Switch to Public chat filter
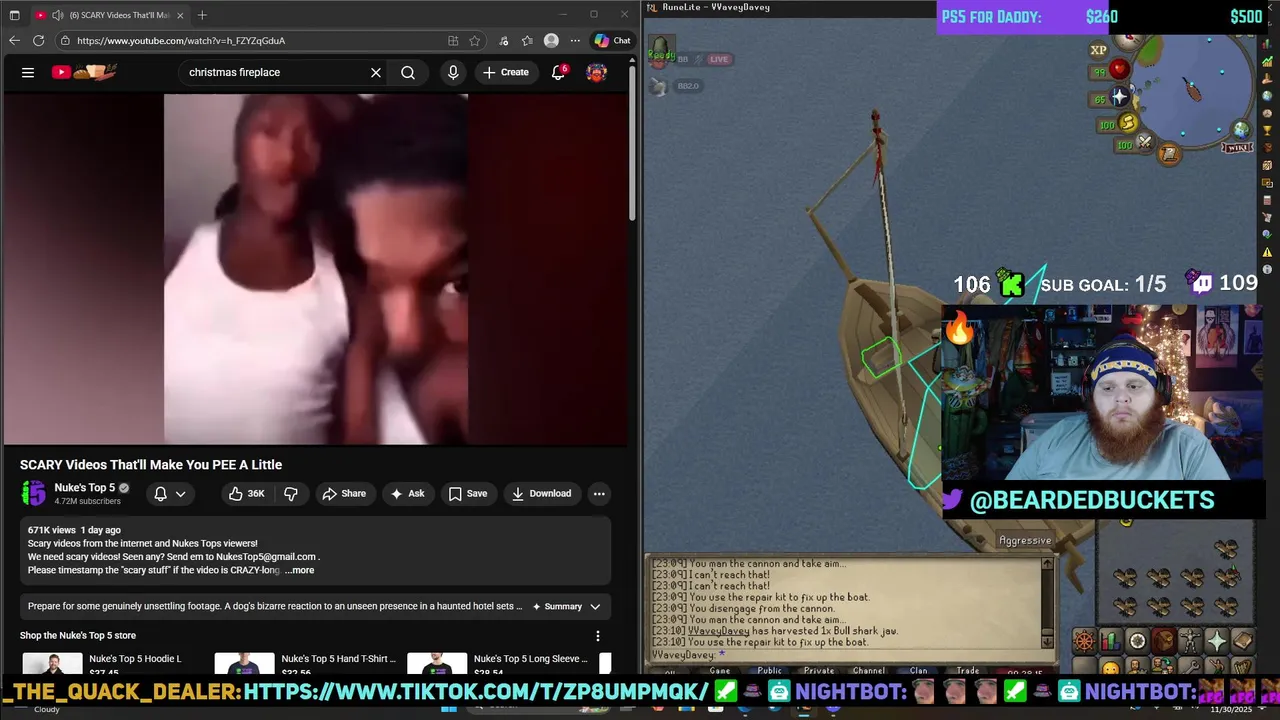 tap(770, 671)
